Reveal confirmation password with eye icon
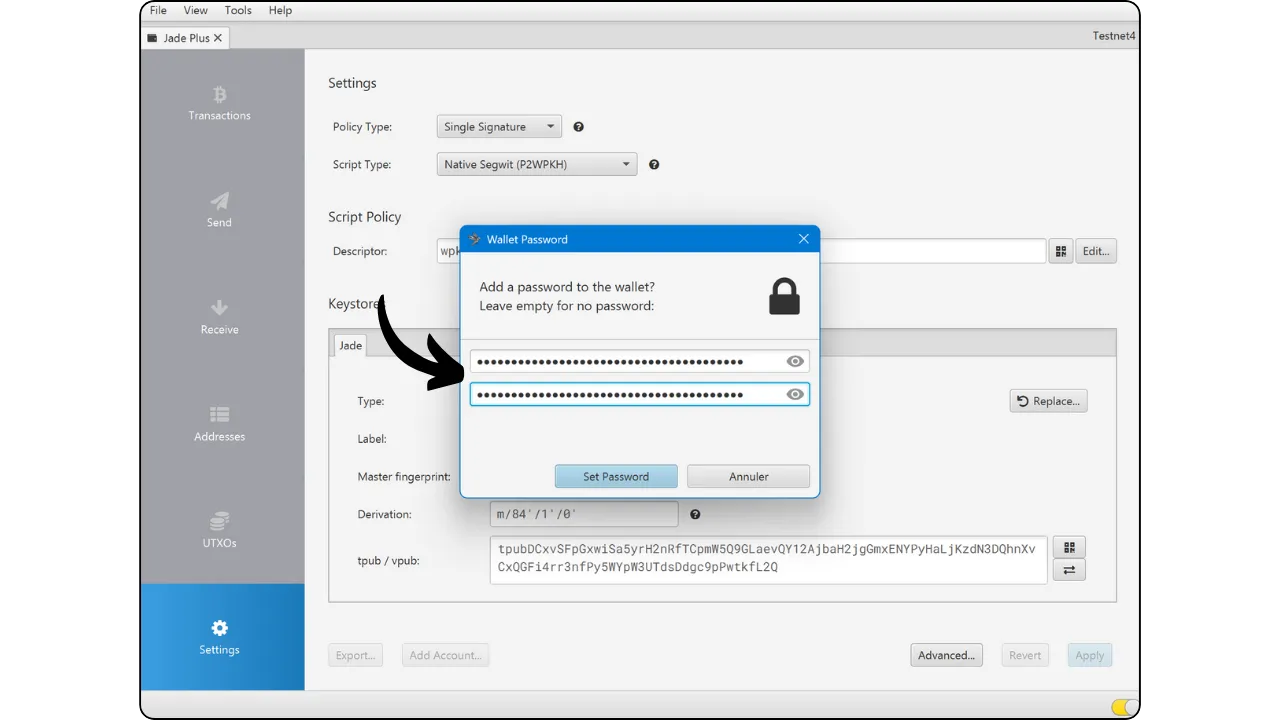 tap(795, 395)
